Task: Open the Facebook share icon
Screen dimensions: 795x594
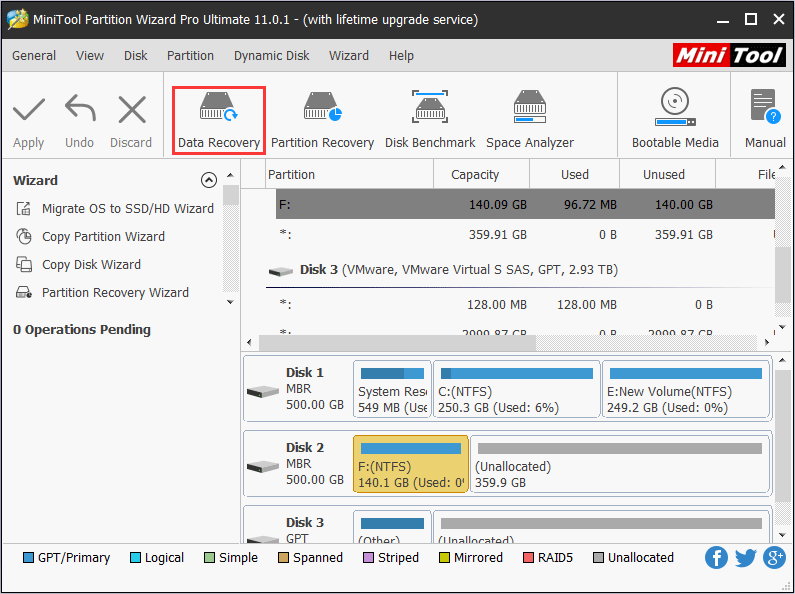Action: tap(716, 558)
